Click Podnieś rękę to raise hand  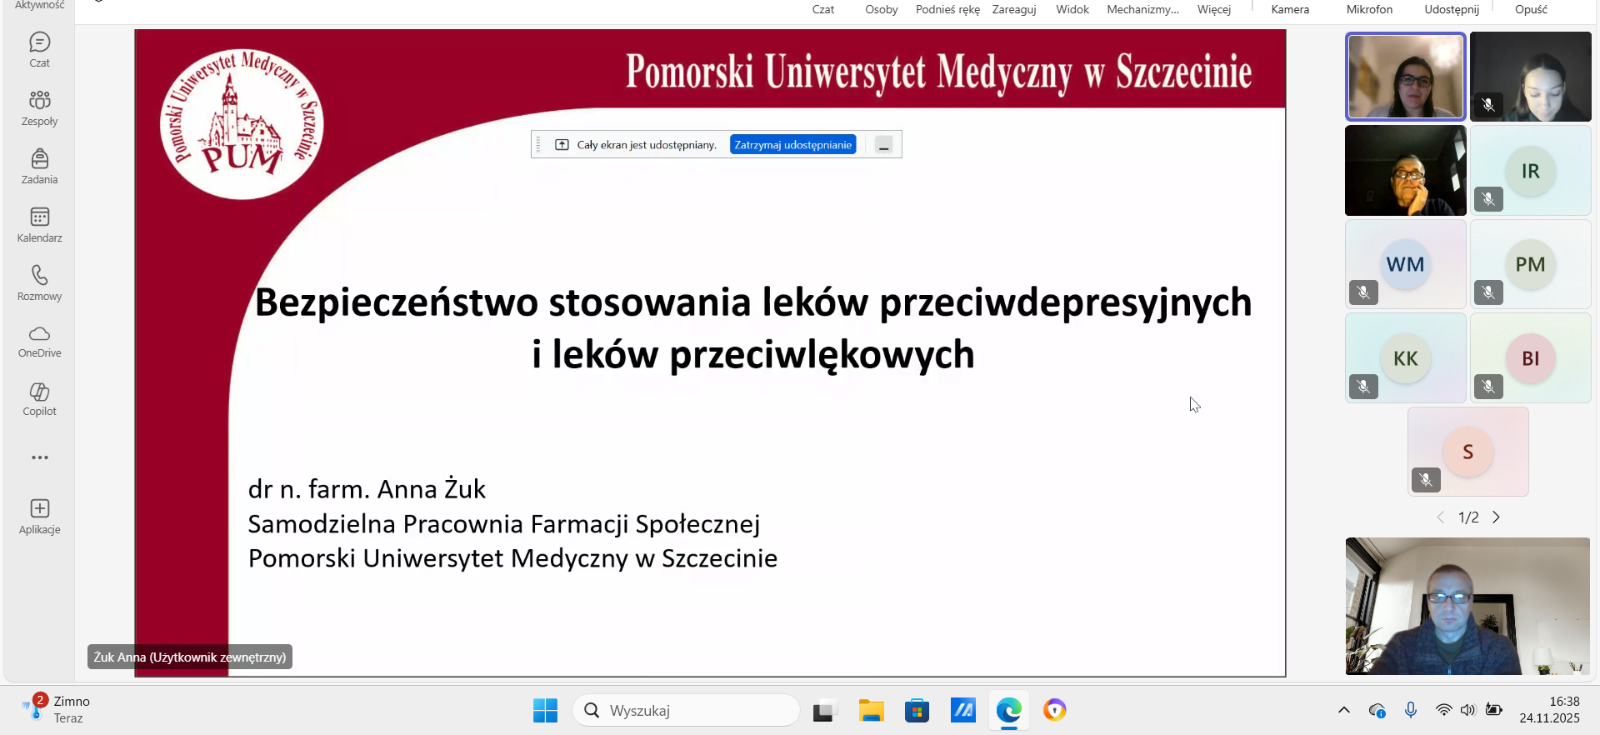click(947, 9)
